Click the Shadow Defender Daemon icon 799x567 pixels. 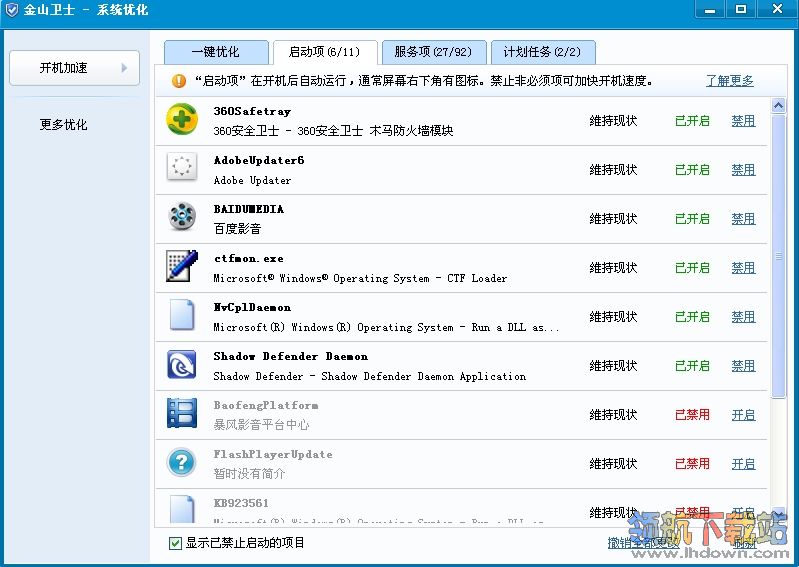(x=182, y=364)
